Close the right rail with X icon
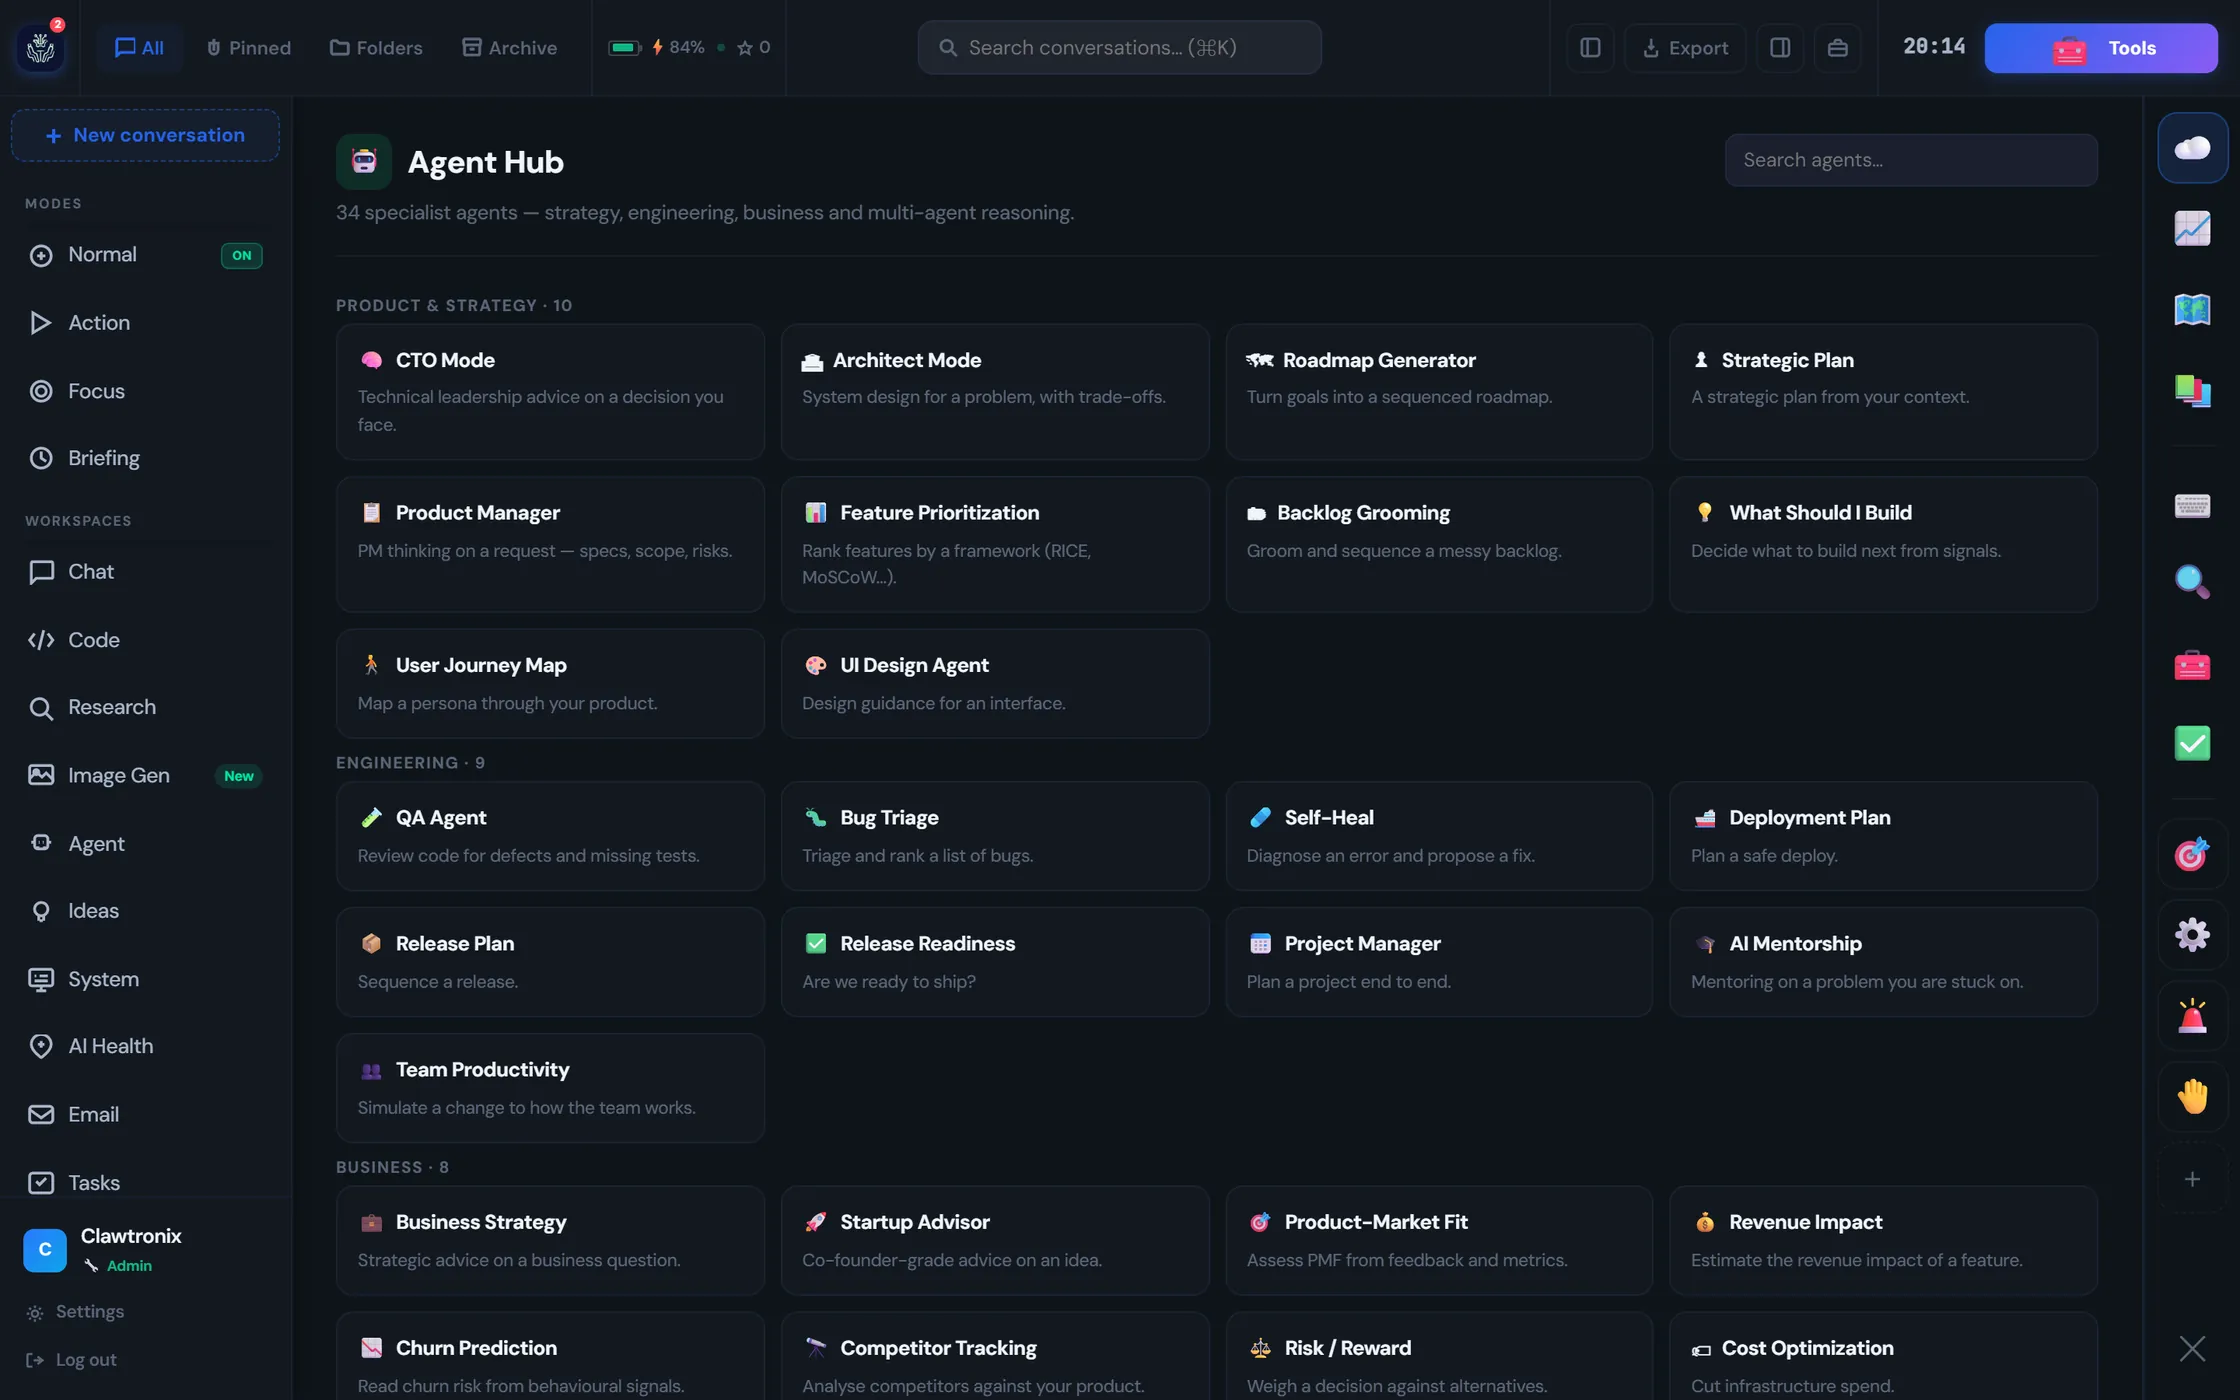Image resolution: width=2240 pixels, height=1400 pixels. (2192, 1348)
